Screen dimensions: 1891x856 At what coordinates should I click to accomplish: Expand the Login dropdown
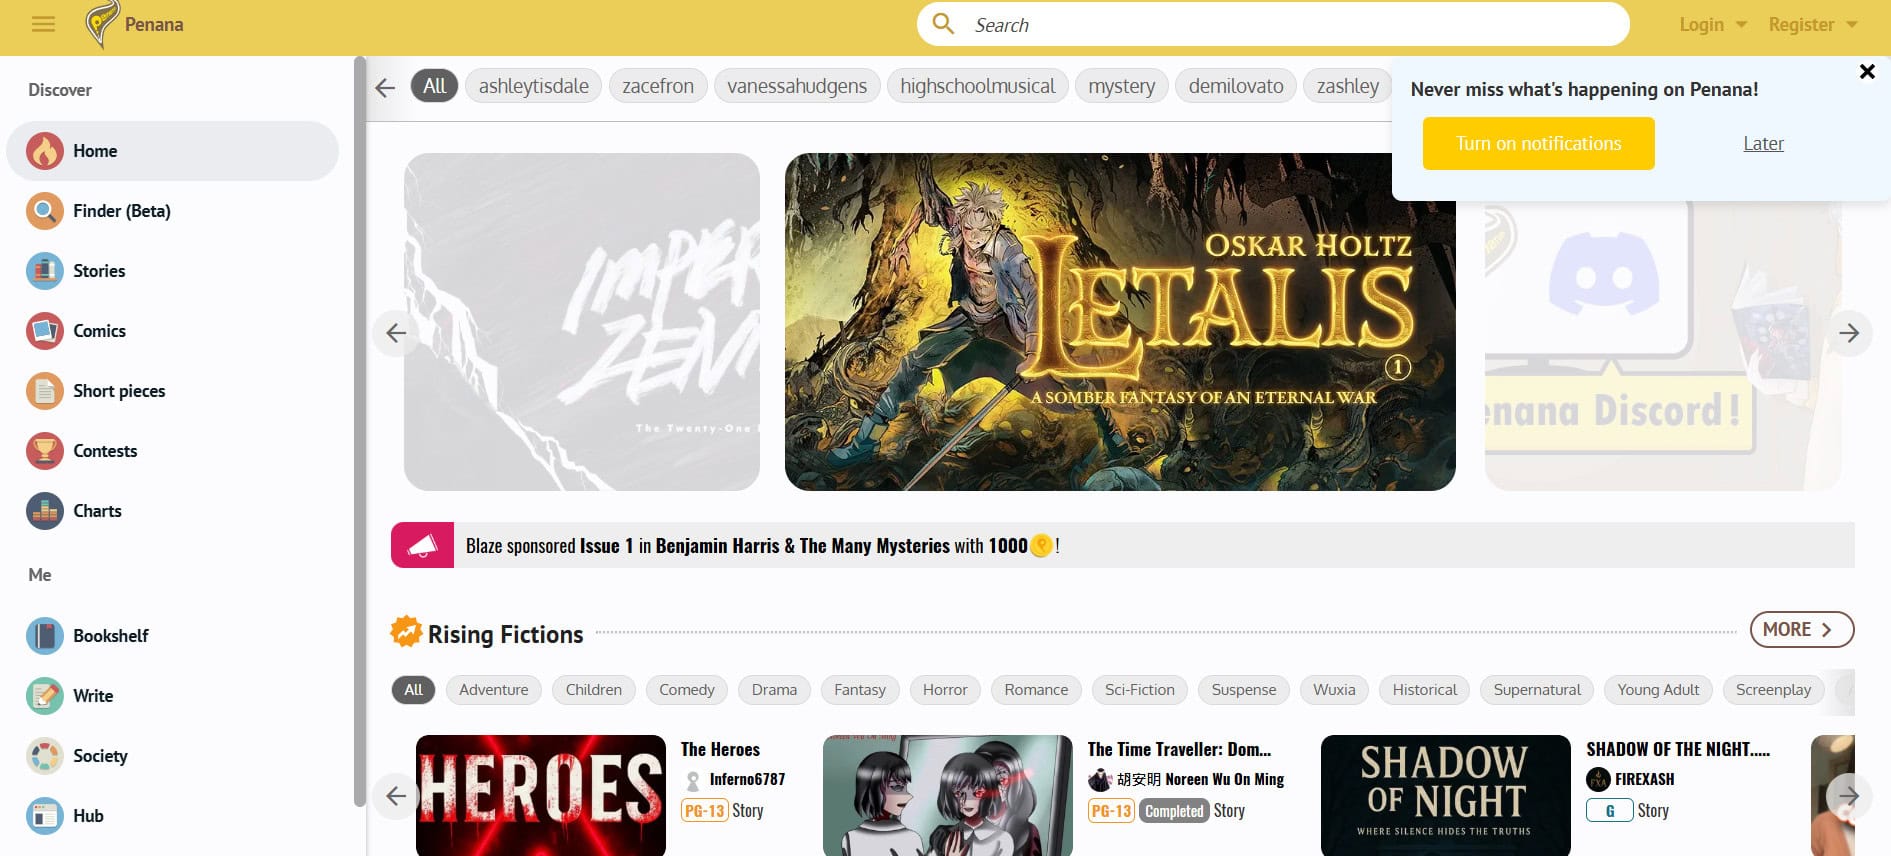1712,25
